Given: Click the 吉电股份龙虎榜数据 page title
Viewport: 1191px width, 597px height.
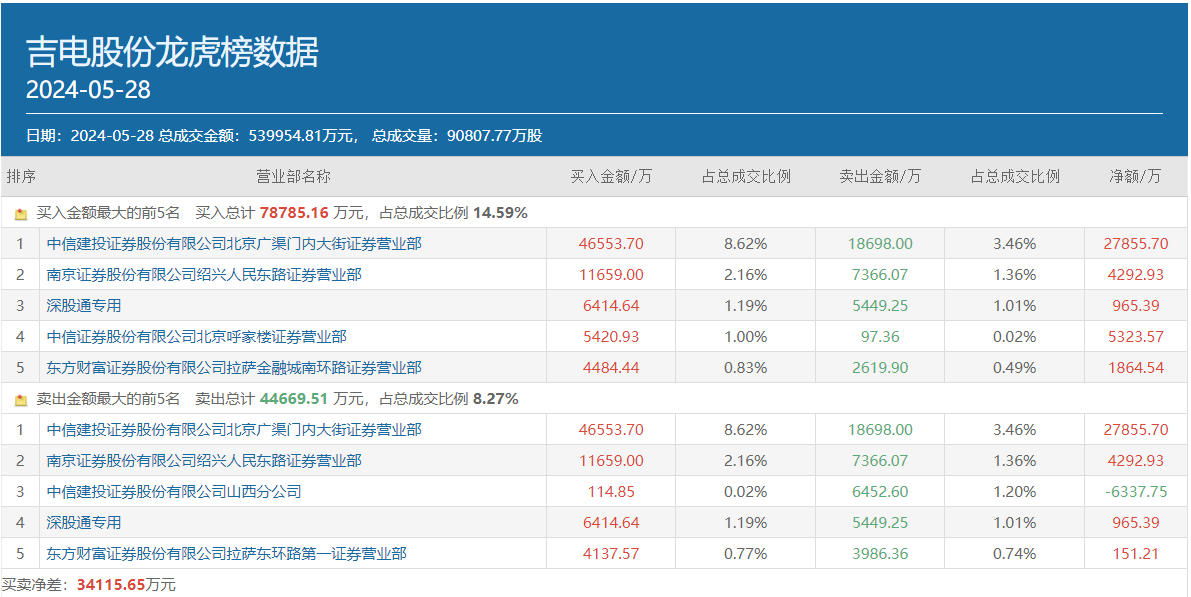Looking at the screenshot, I should [172, 52].
